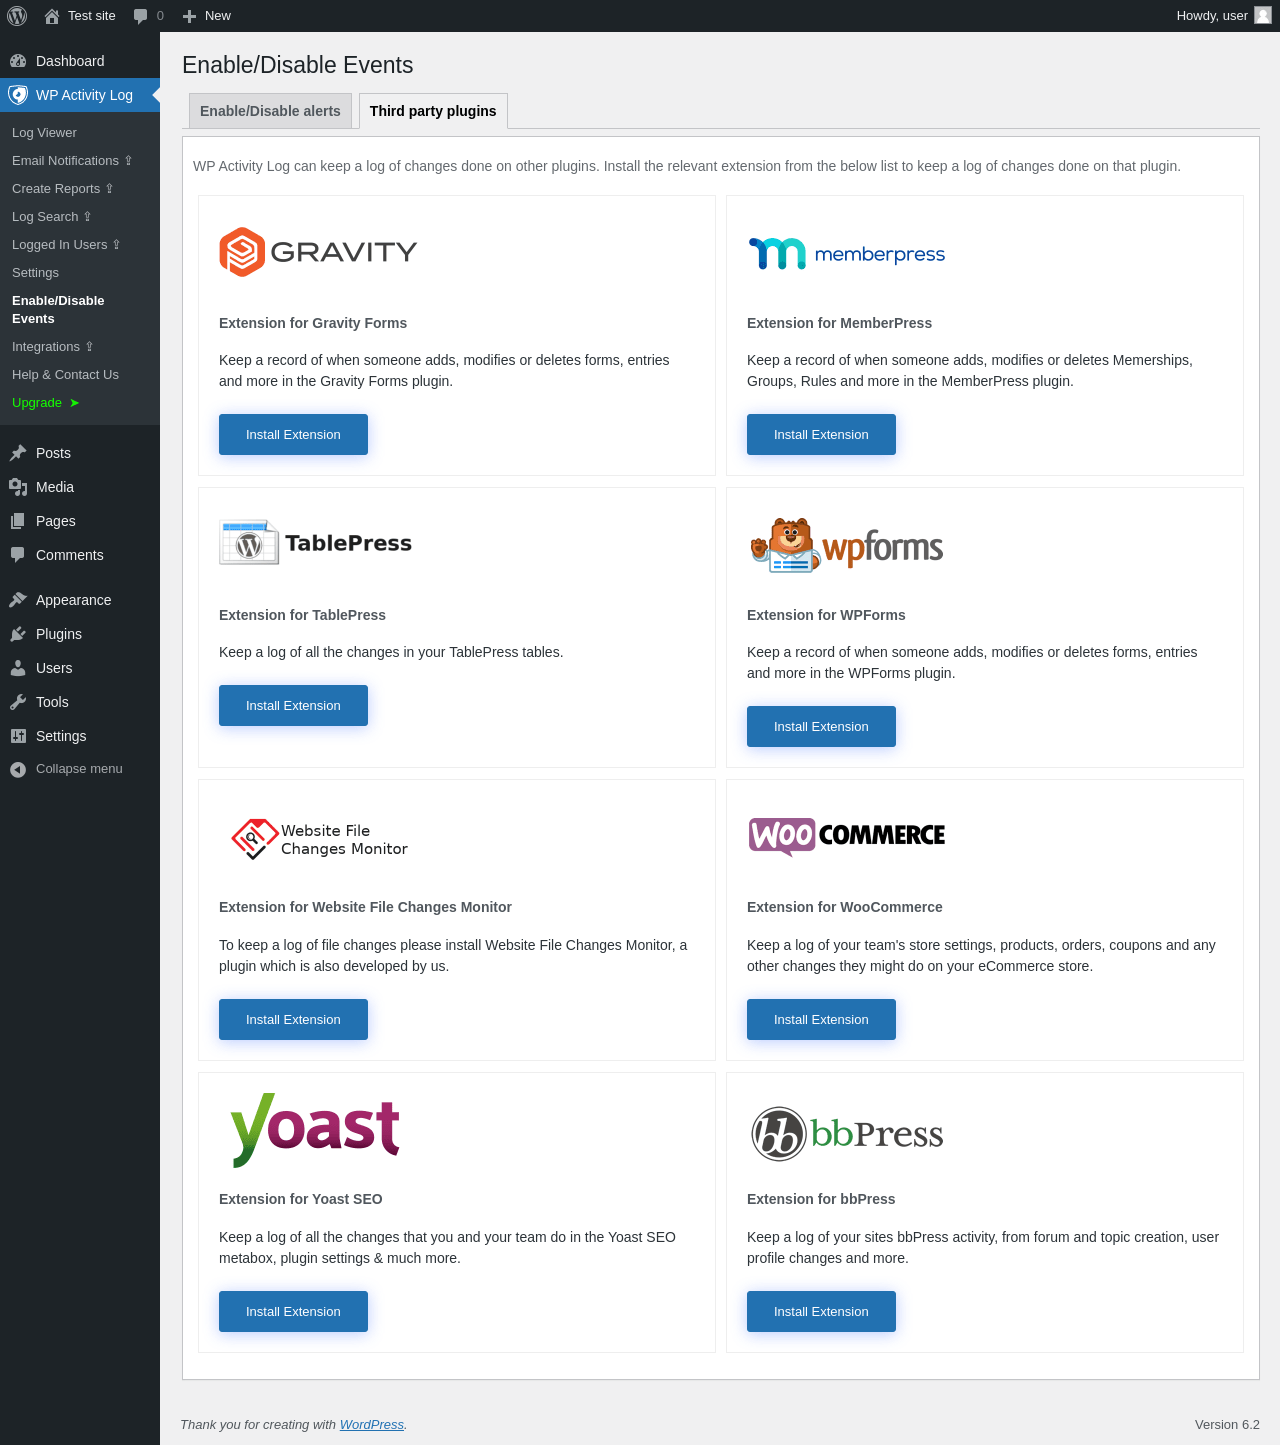Click the plus icon next to New

tap(189, 16)
